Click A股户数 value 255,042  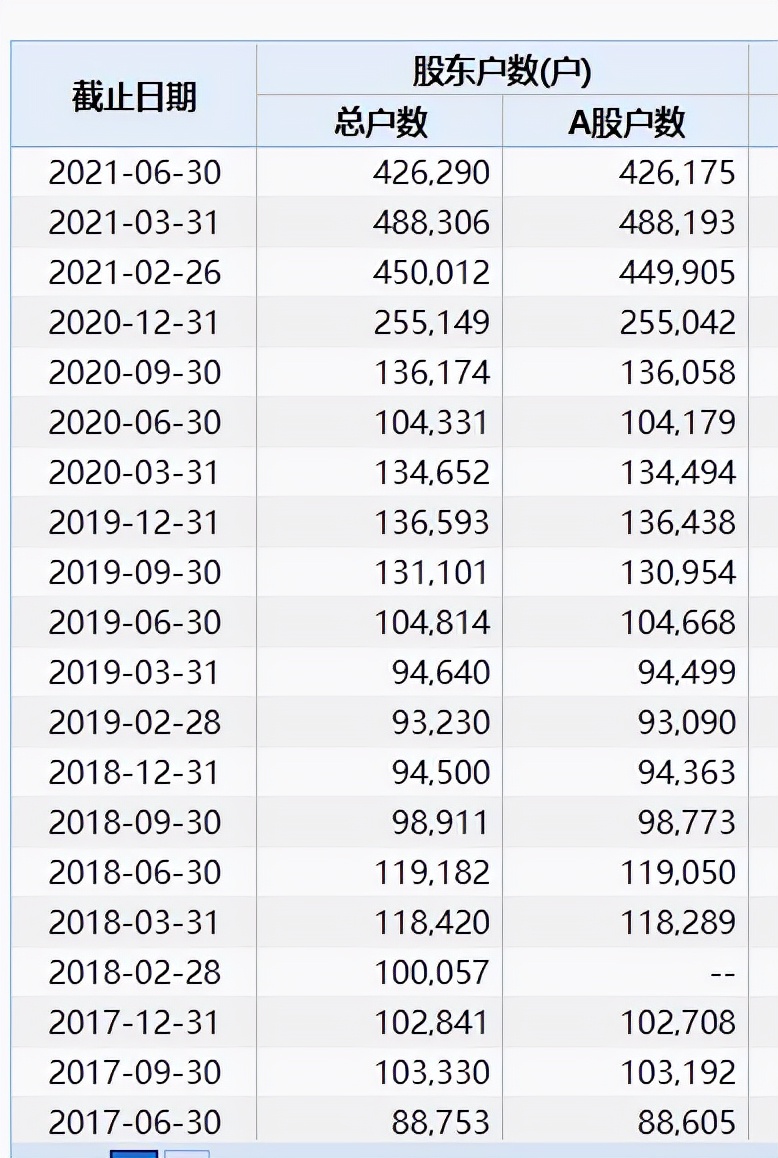677,322
